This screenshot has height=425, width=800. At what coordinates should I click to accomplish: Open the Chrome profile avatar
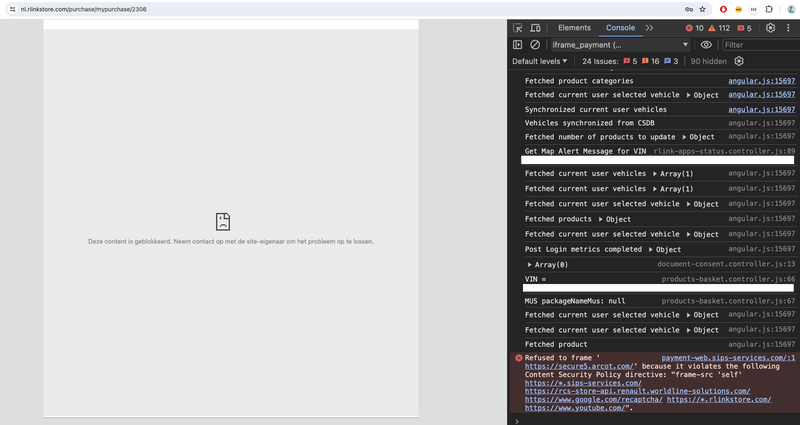[791, 9]
